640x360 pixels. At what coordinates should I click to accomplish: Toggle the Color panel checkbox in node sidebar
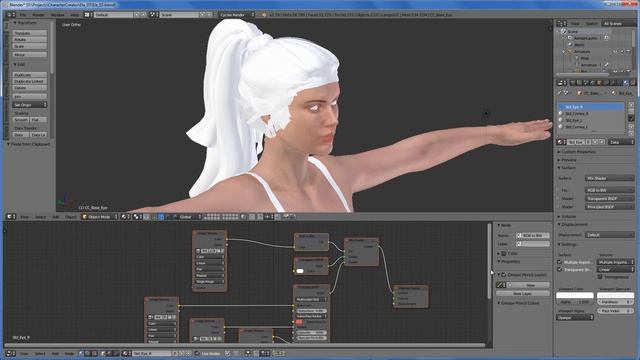pos(504,253)
